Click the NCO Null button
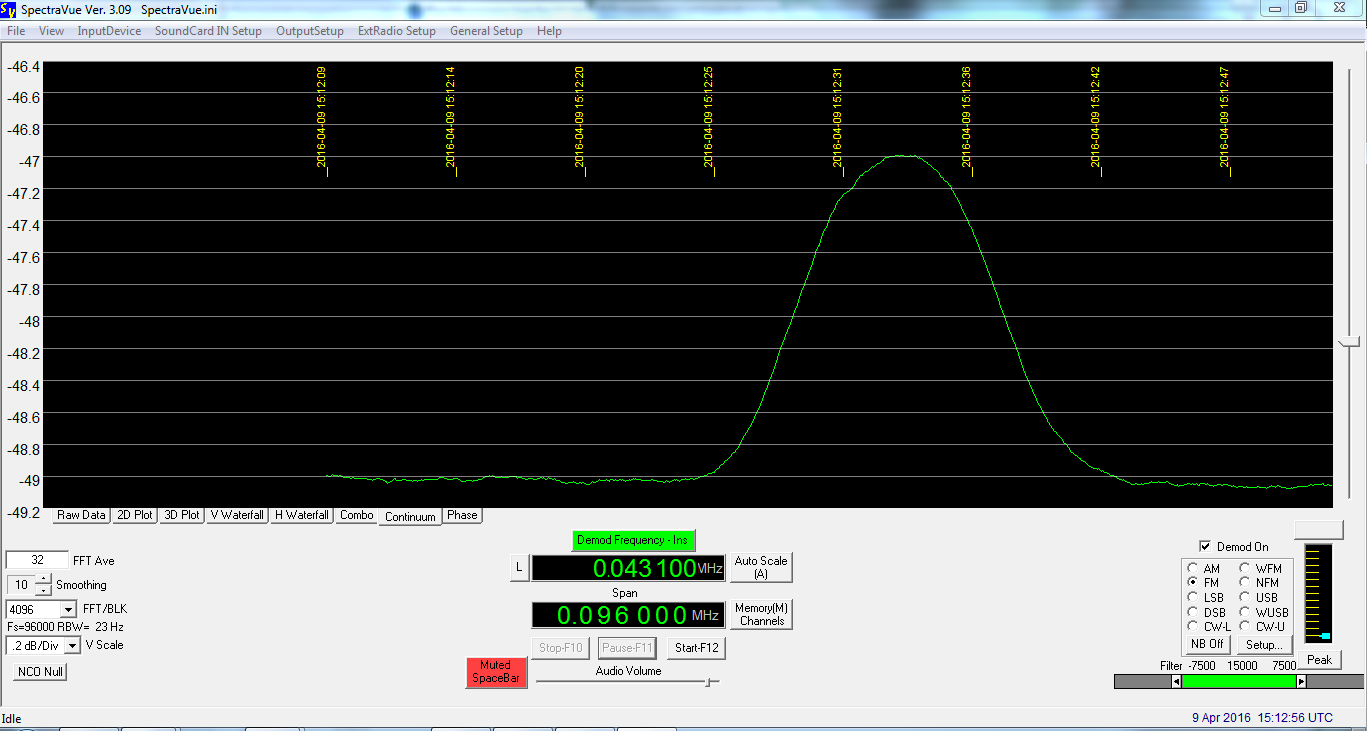Viewport: 1367px width, 731px height. (x=40, y=672)
